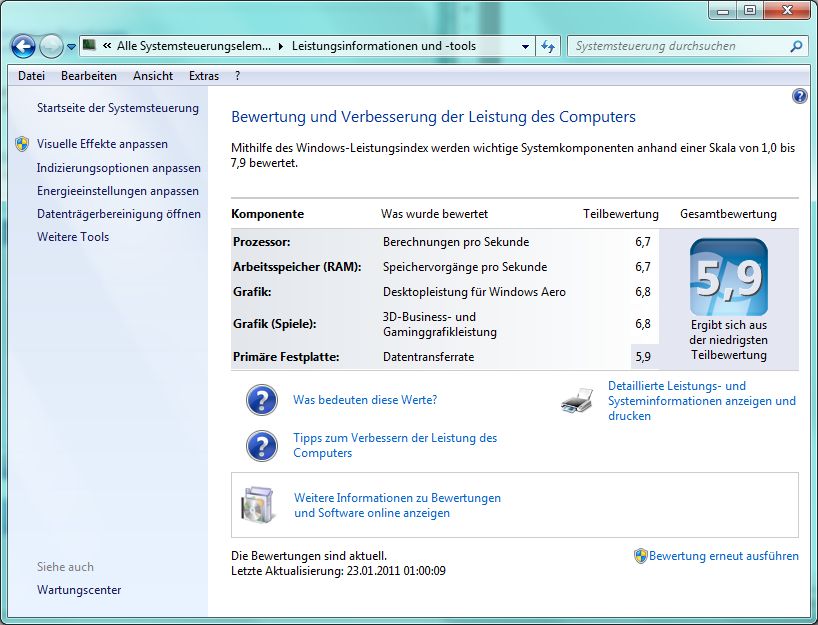The height and width of the screenshot is (625, 818).
Task: Click the magnifier search icon
Action: click(796, 46)
